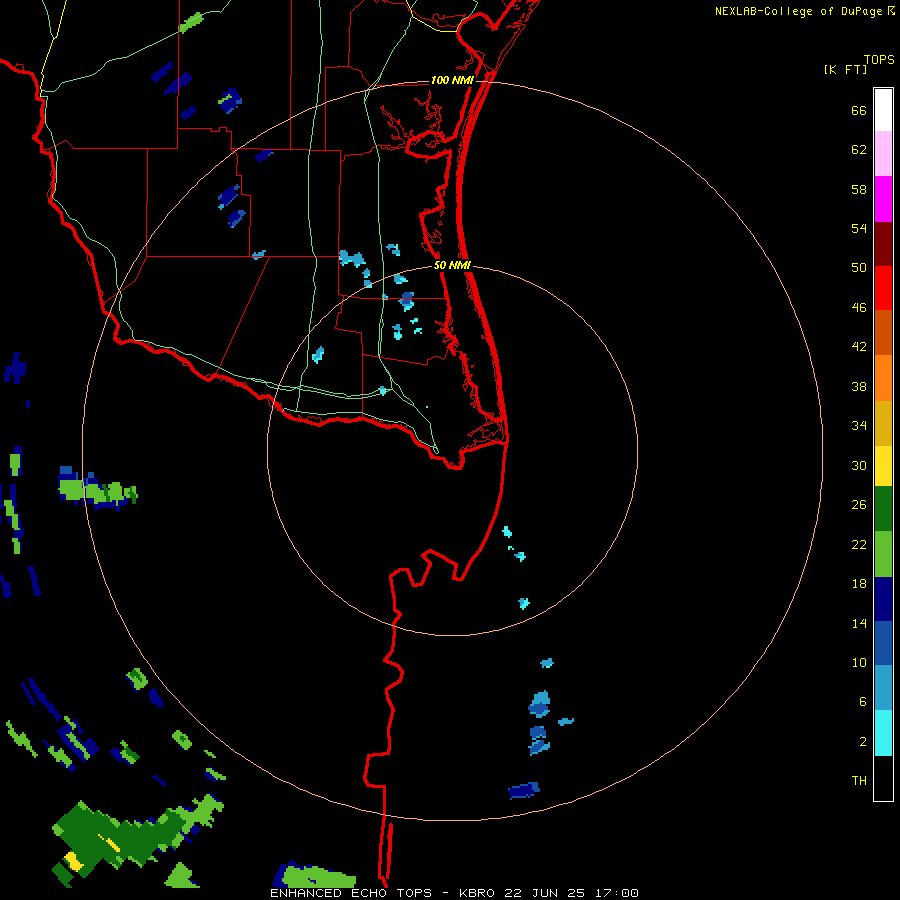Viewport: 900px width, 900px height.
Task: Select the dark red (maroon) legend swatch
Action: (x=883, y=244)
